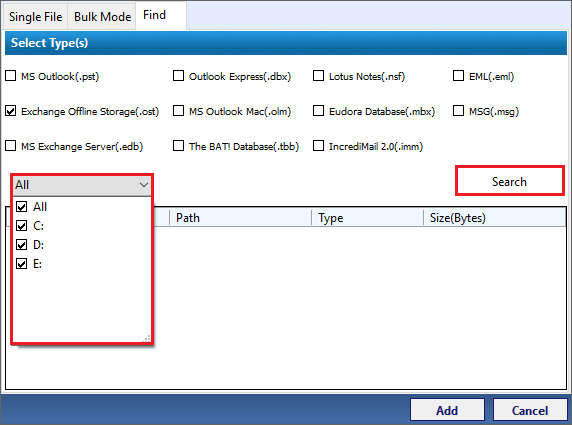Viewport: 572px width, 425px height.
Task: Collapse the All drive dropdown
Action: [144, 185]
